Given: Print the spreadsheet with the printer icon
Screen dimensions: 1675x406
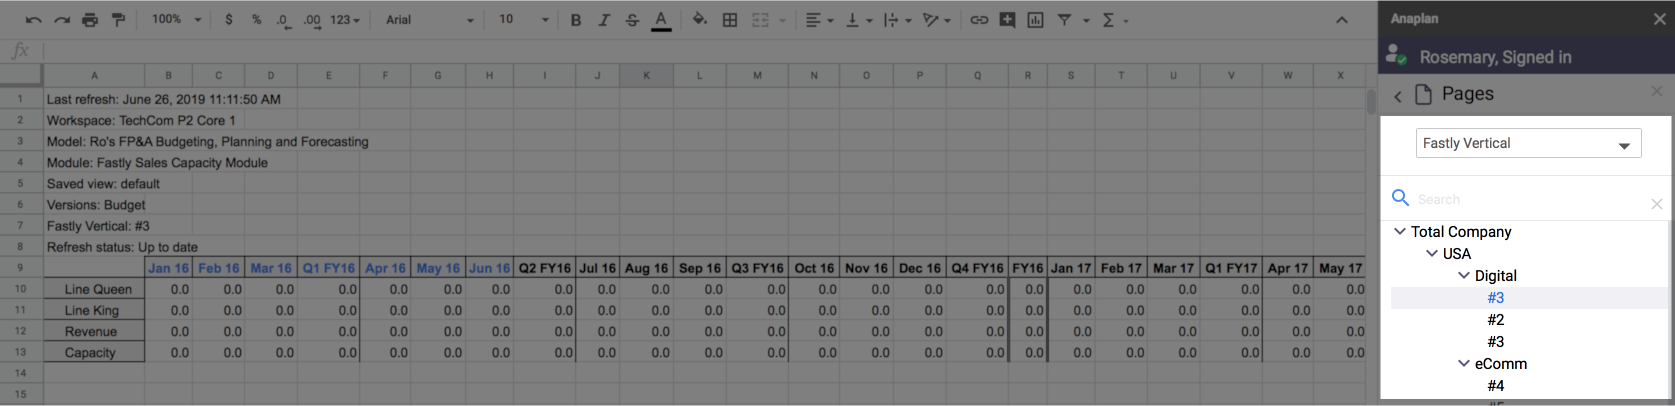Looking at the screenshot, I should pyautogui.click(x=90, y=20).
